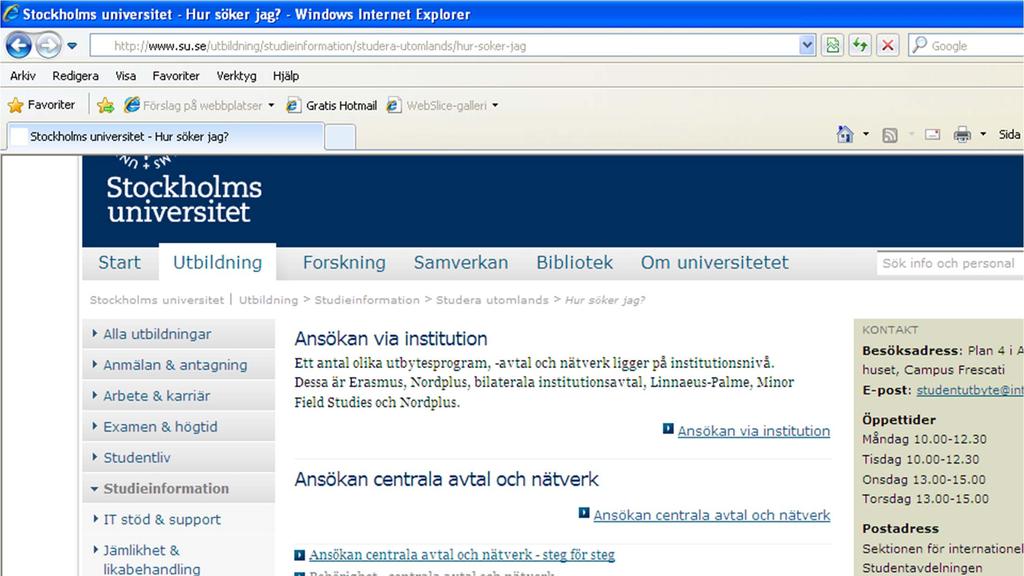Open the address bar history dropdown
This screenshot has height=576, width=1024.
coord(807,46)
